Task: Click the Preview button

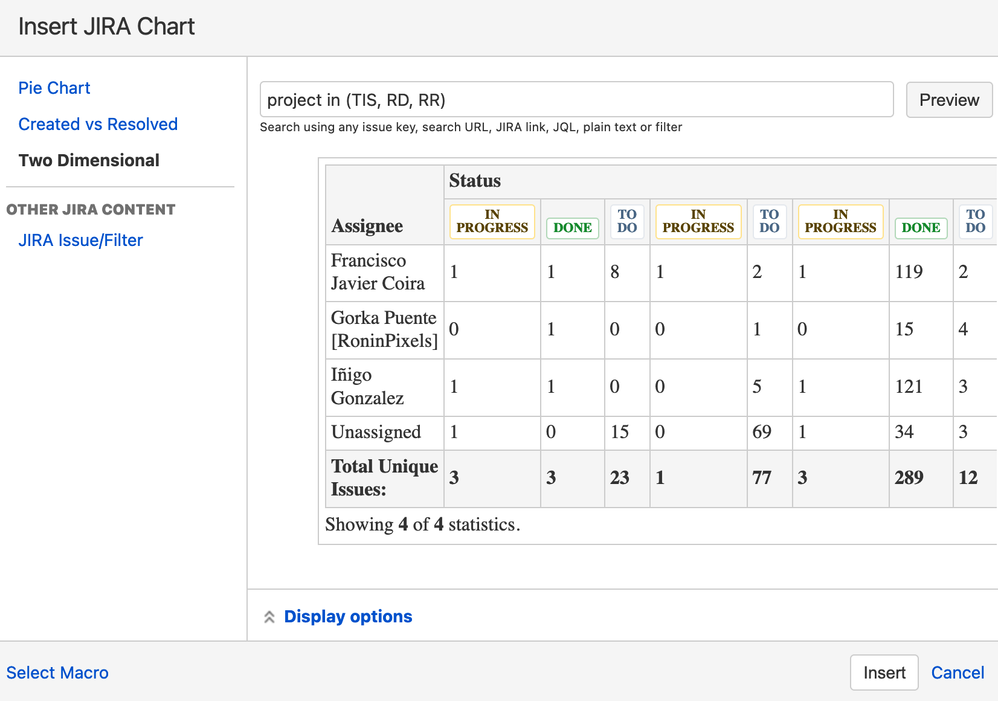Action: pos(949,100)
